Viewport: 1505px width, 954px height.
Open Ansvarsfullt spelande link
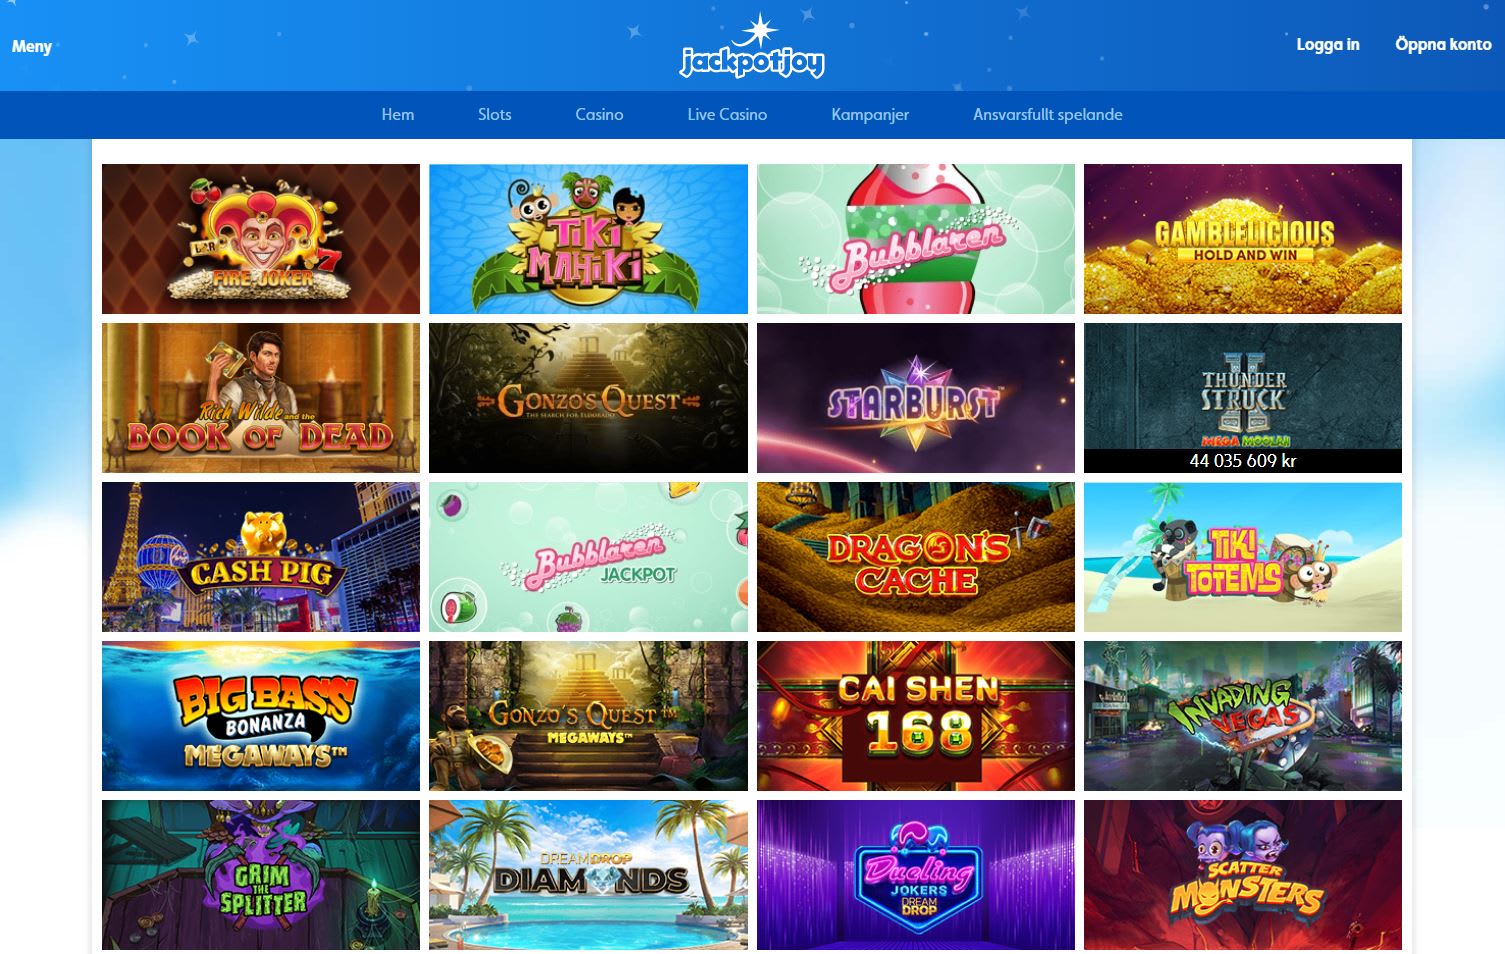coord(1048,114)
